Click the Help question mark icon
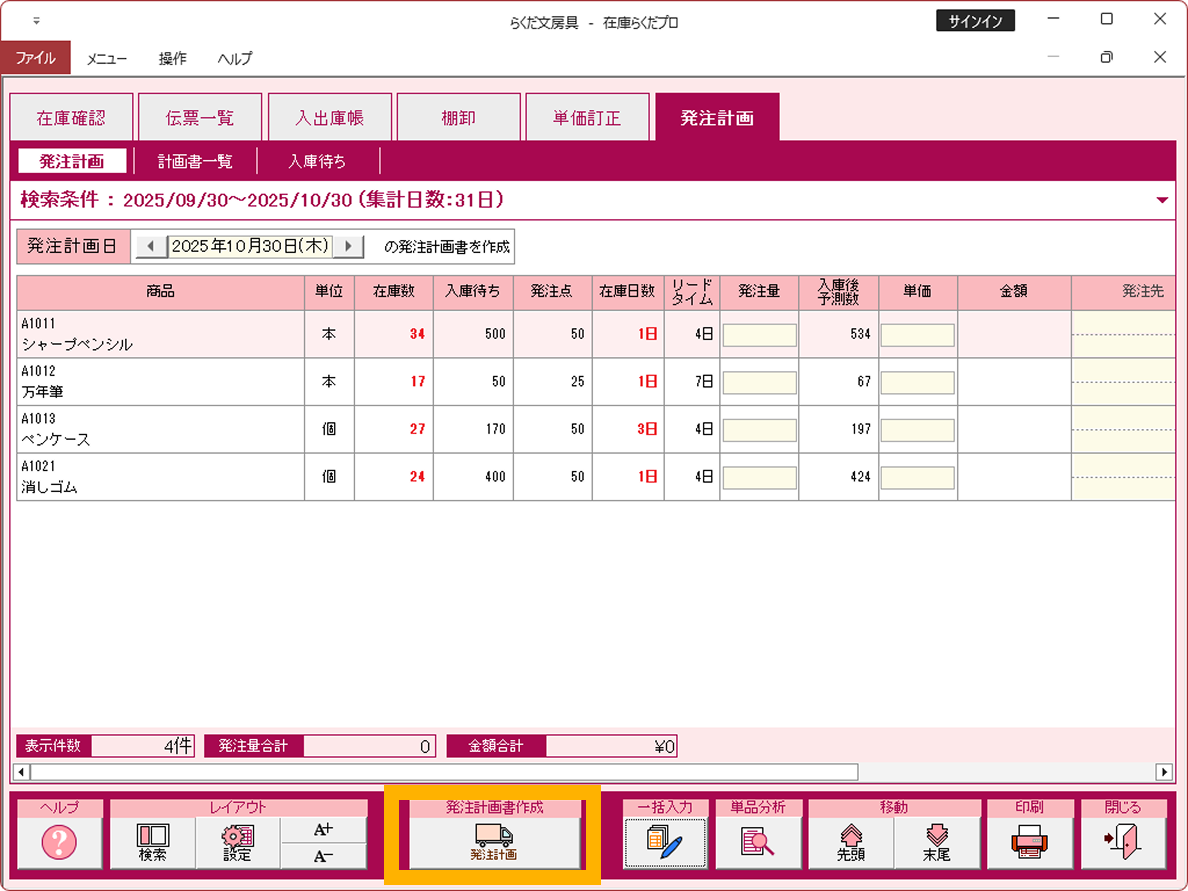 (x=59, y=843)
